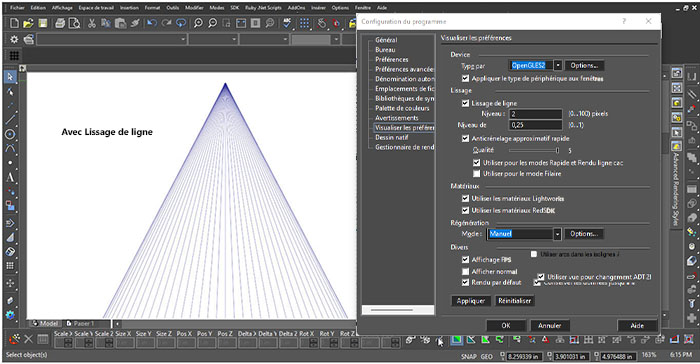
Task: Click the Zoom In magnifier icon
Action: tap(198, 23)
